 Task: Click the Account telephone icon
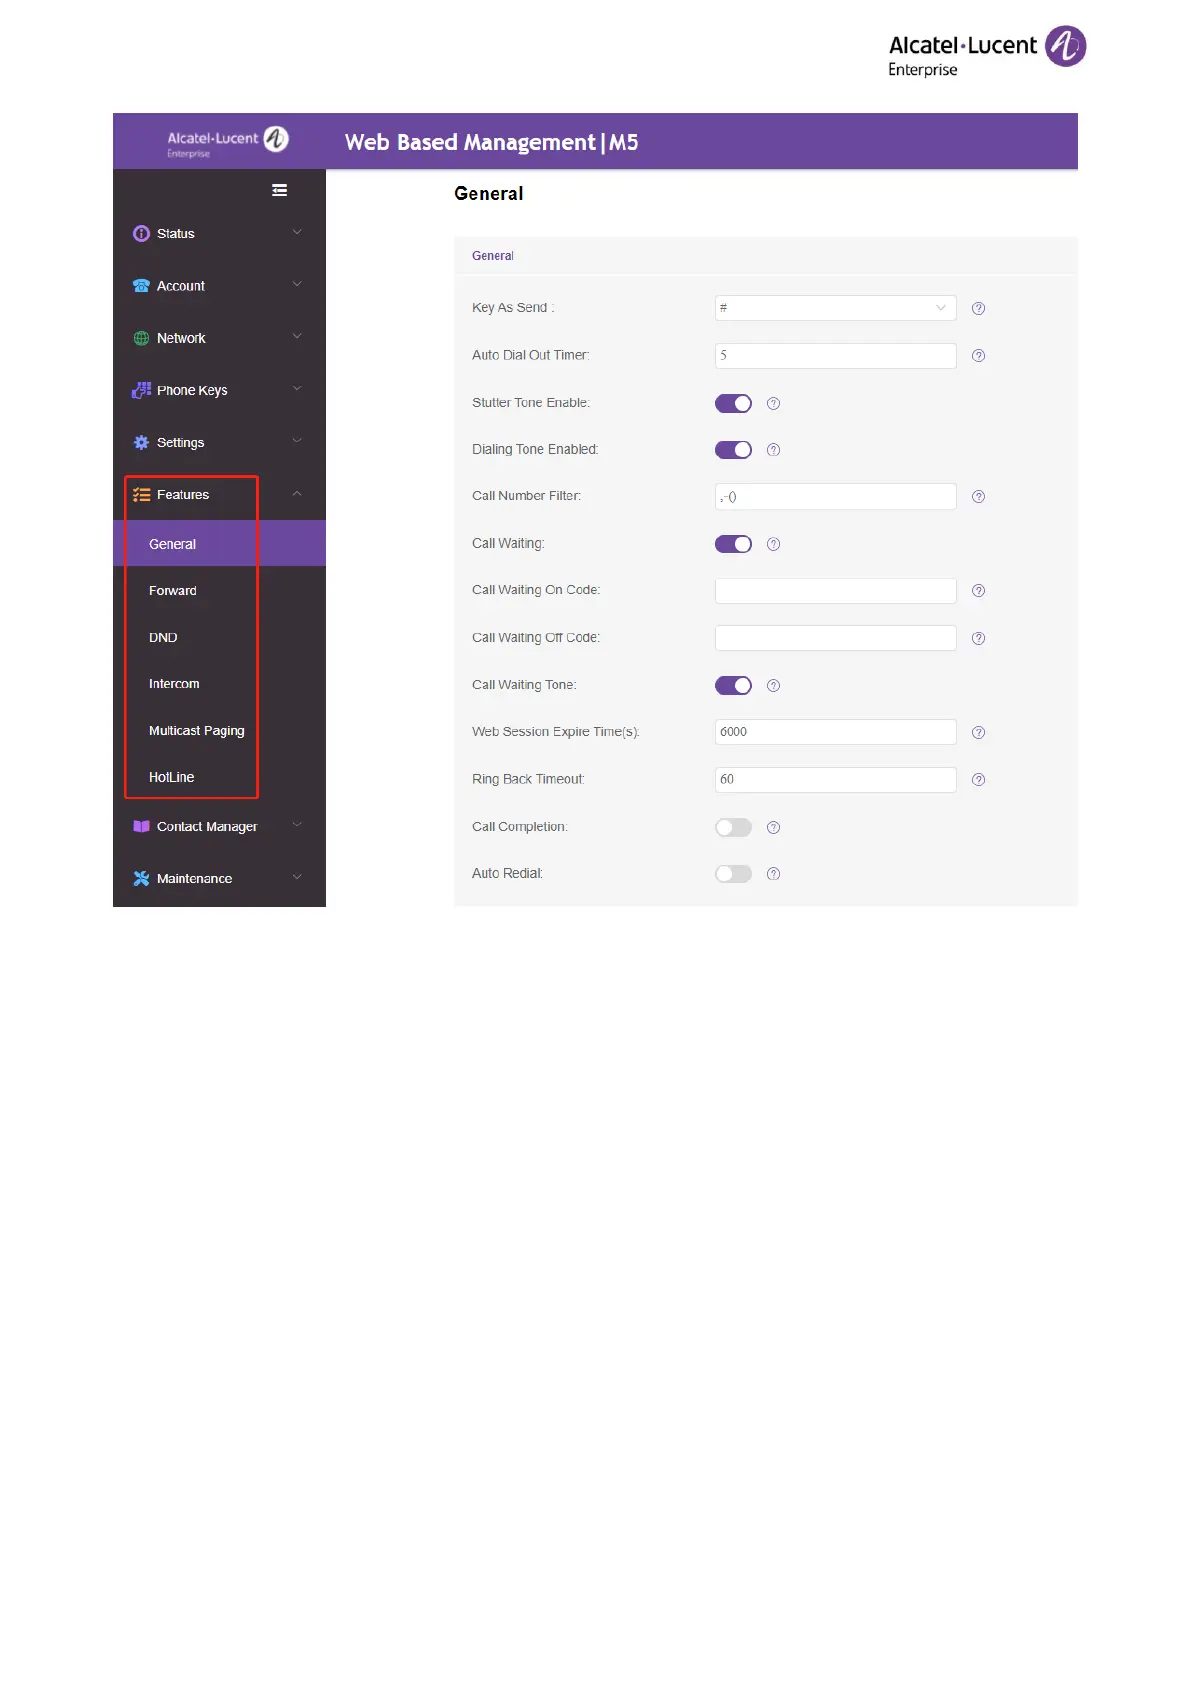tap(141, 286)
